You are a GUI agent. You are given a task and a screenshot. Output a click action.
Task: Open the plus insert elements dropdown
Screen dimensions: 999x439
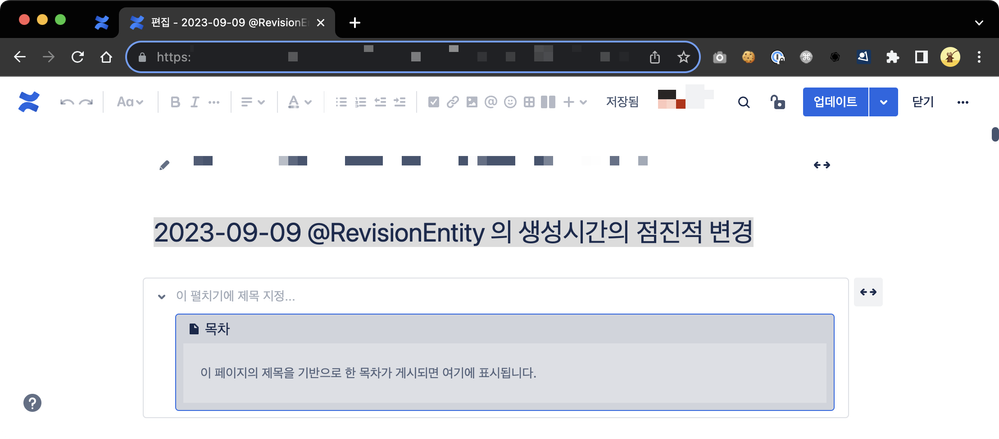pyautogui.click(x=575, y=102)
